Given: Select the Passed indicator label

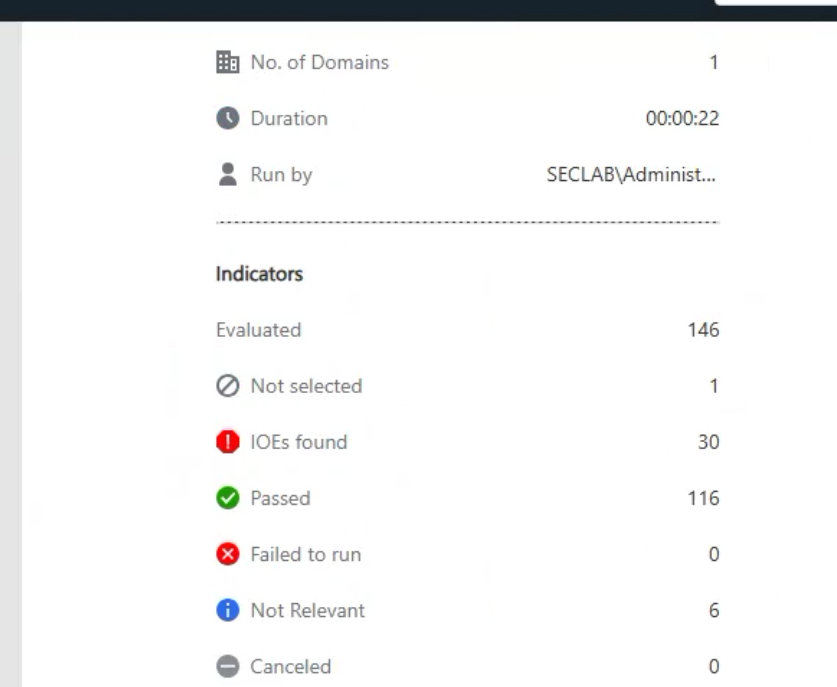Looking at the screenshot, I should [x=280, y=498].
